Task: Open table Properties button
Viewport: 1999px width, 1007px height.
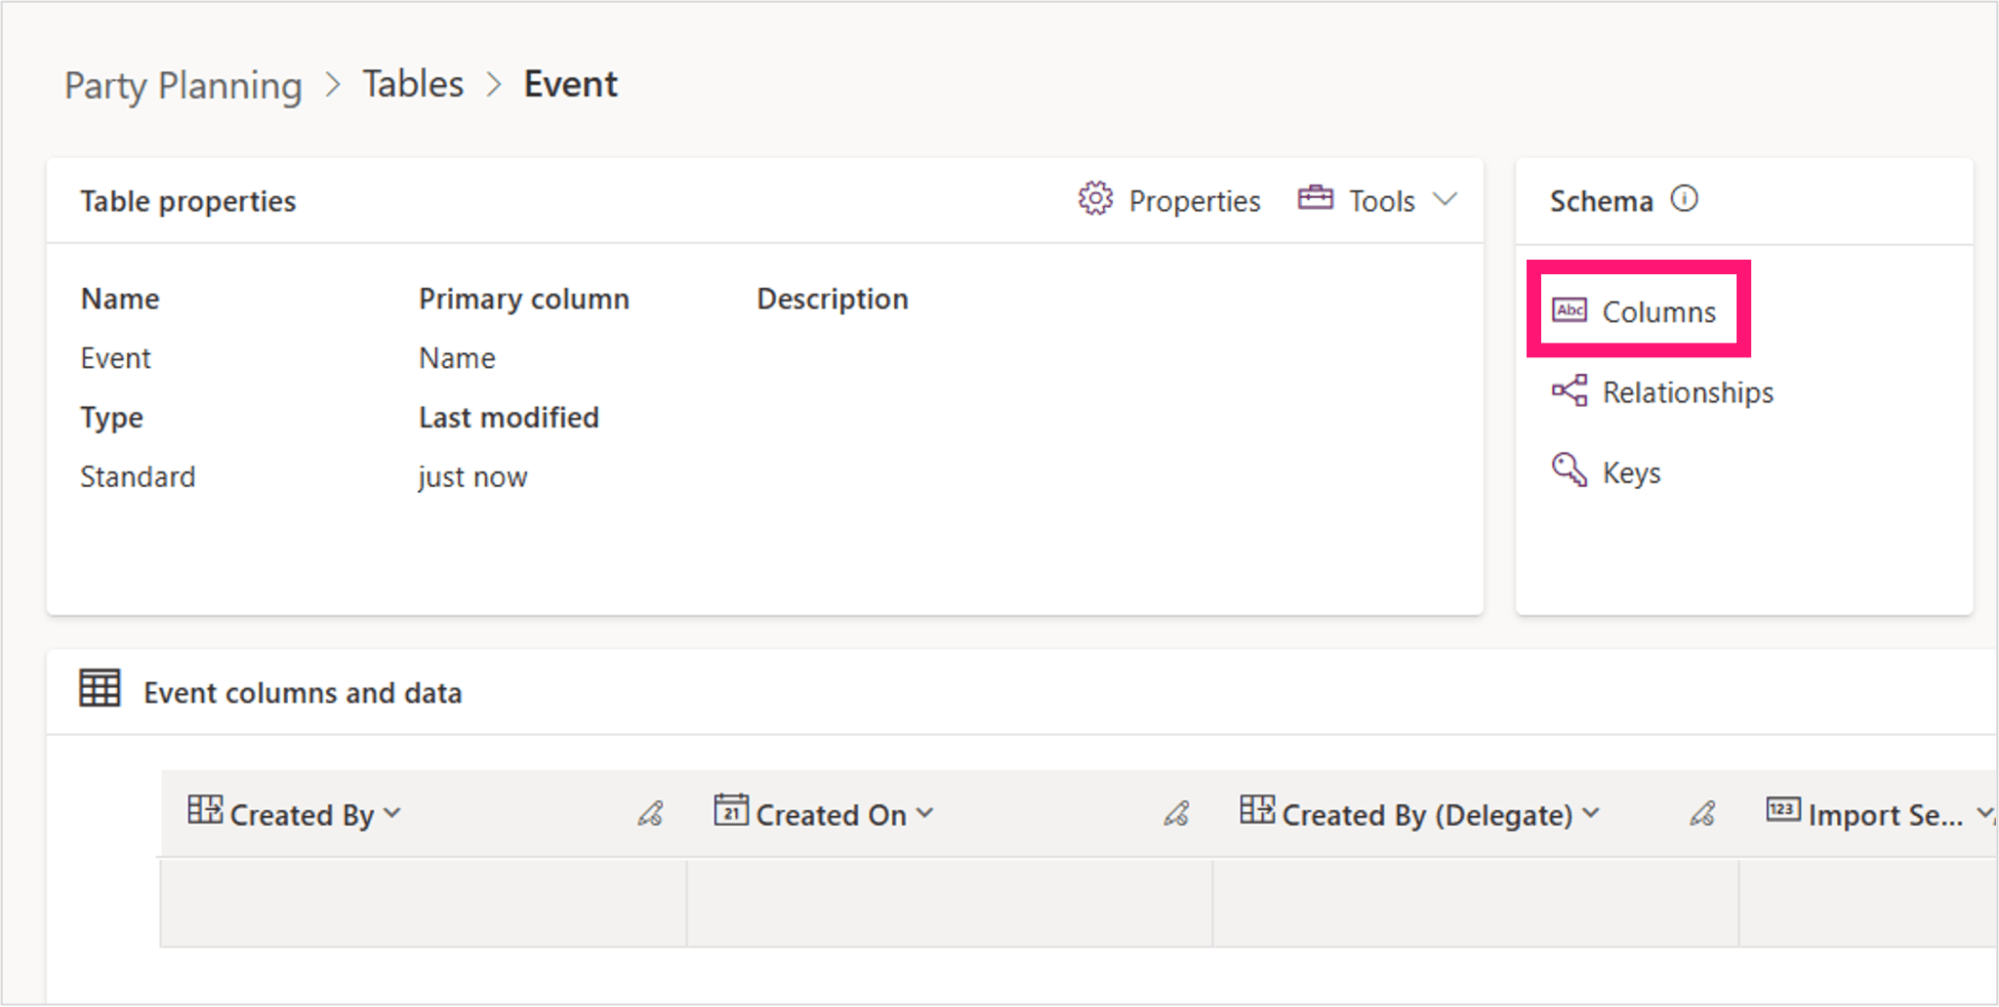Action: (x=1169, y=200)
